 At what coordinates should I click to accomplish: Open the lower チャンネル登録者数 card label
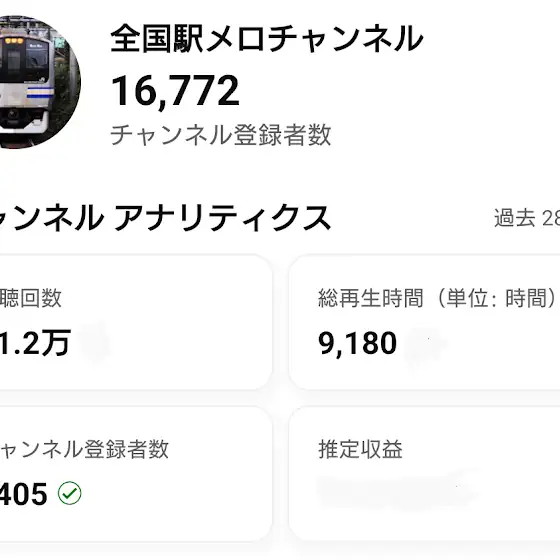coord(84,449)
